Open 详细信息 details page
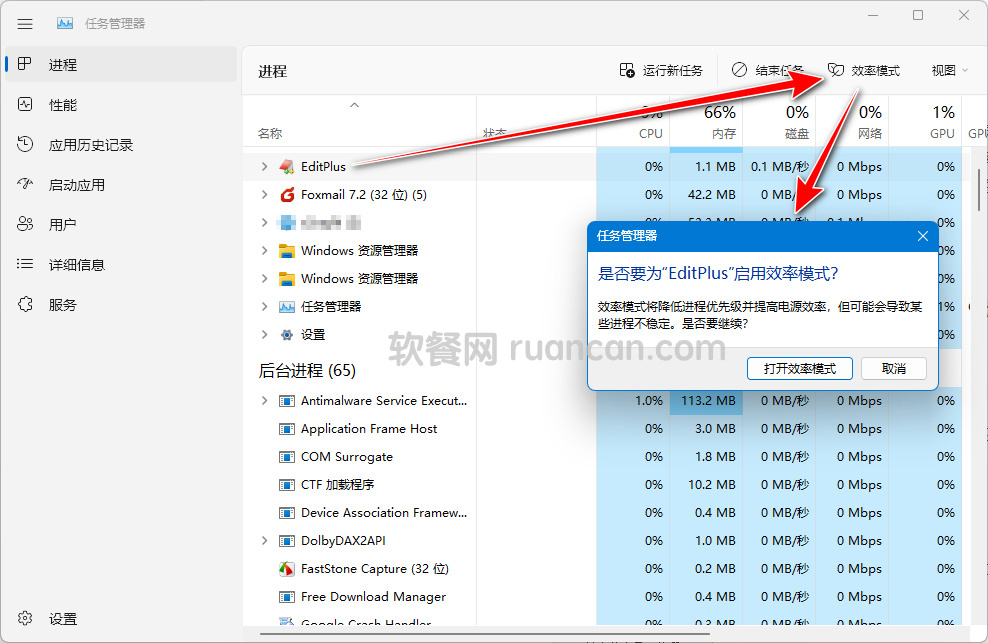The image size is (988, 643). 76,265
